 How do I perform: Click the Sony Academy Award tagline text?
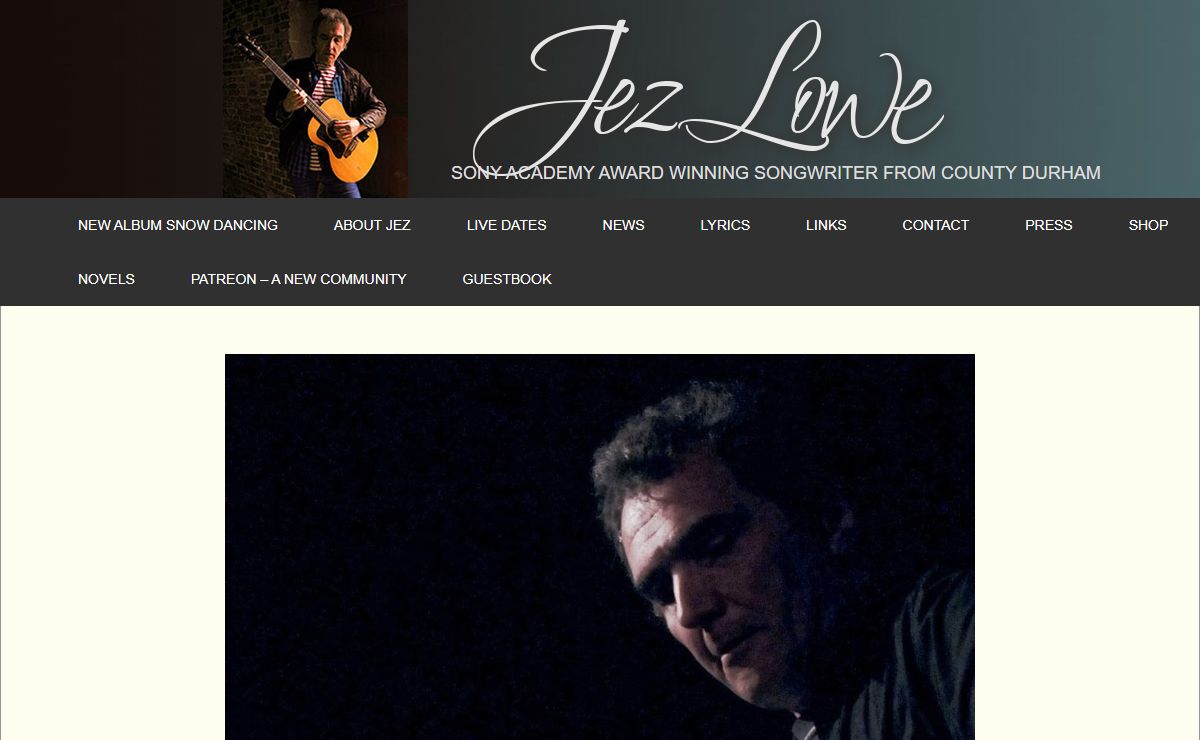(x=775, y=173)
